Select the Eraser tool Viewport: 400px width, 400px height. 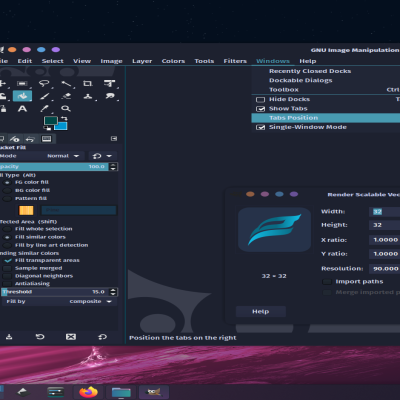pyautogui.click(x=66, y=96)
